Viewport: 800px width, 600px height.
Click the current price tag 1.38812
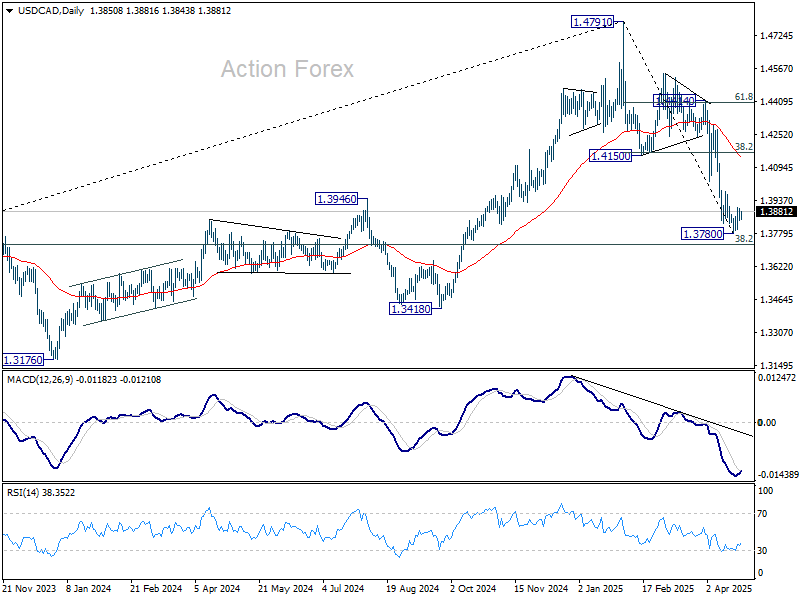click(x=776, y=212)
